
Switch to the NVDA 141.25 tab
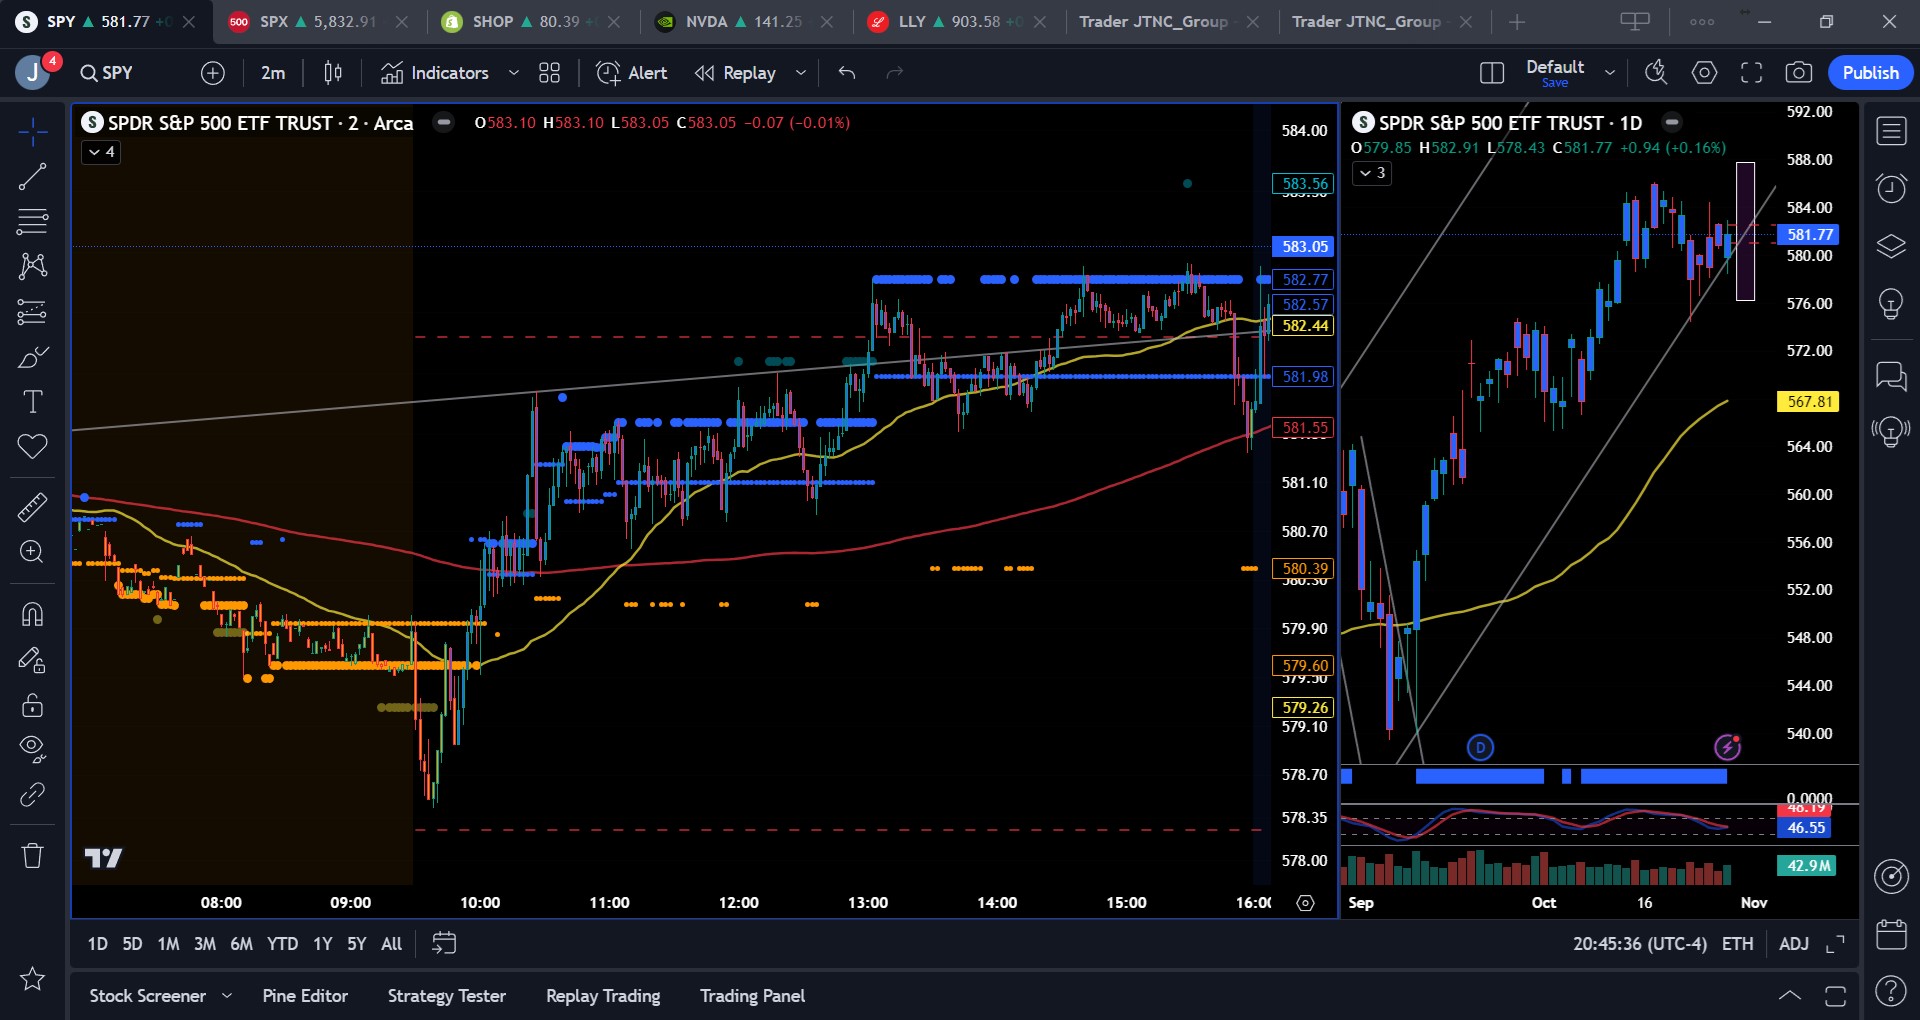point(744,22)
